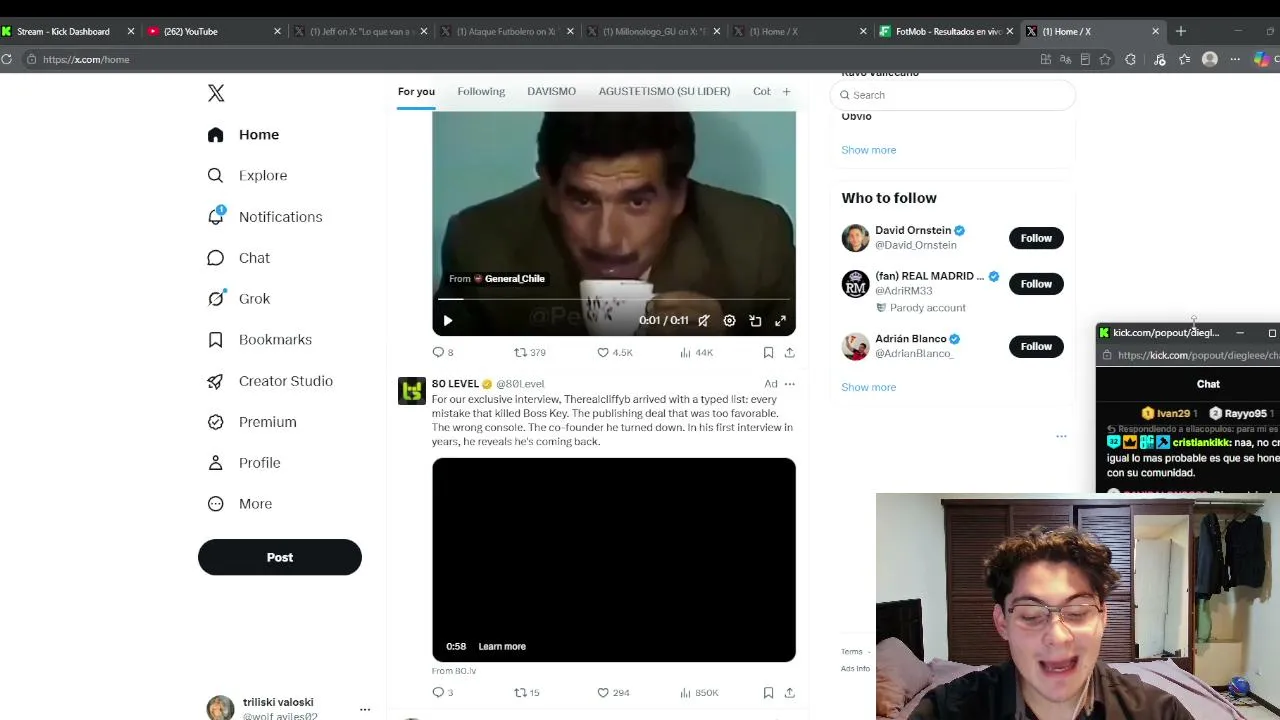This screenshot has height=720, width=1280.
Task: Click the X logo in the sidebar
Action: [216, 93]
